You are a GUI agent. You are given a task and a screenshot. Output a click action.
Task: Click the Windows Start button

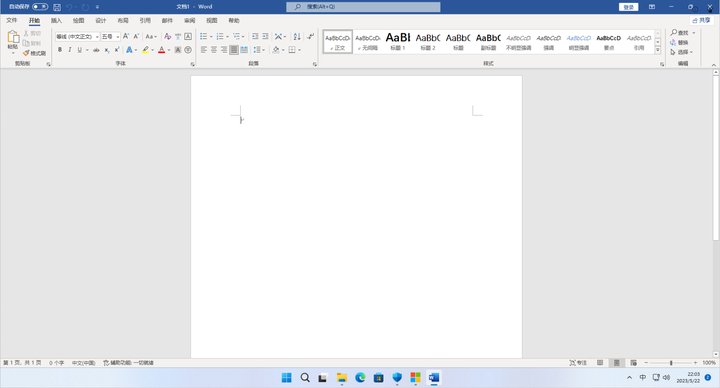287,377
